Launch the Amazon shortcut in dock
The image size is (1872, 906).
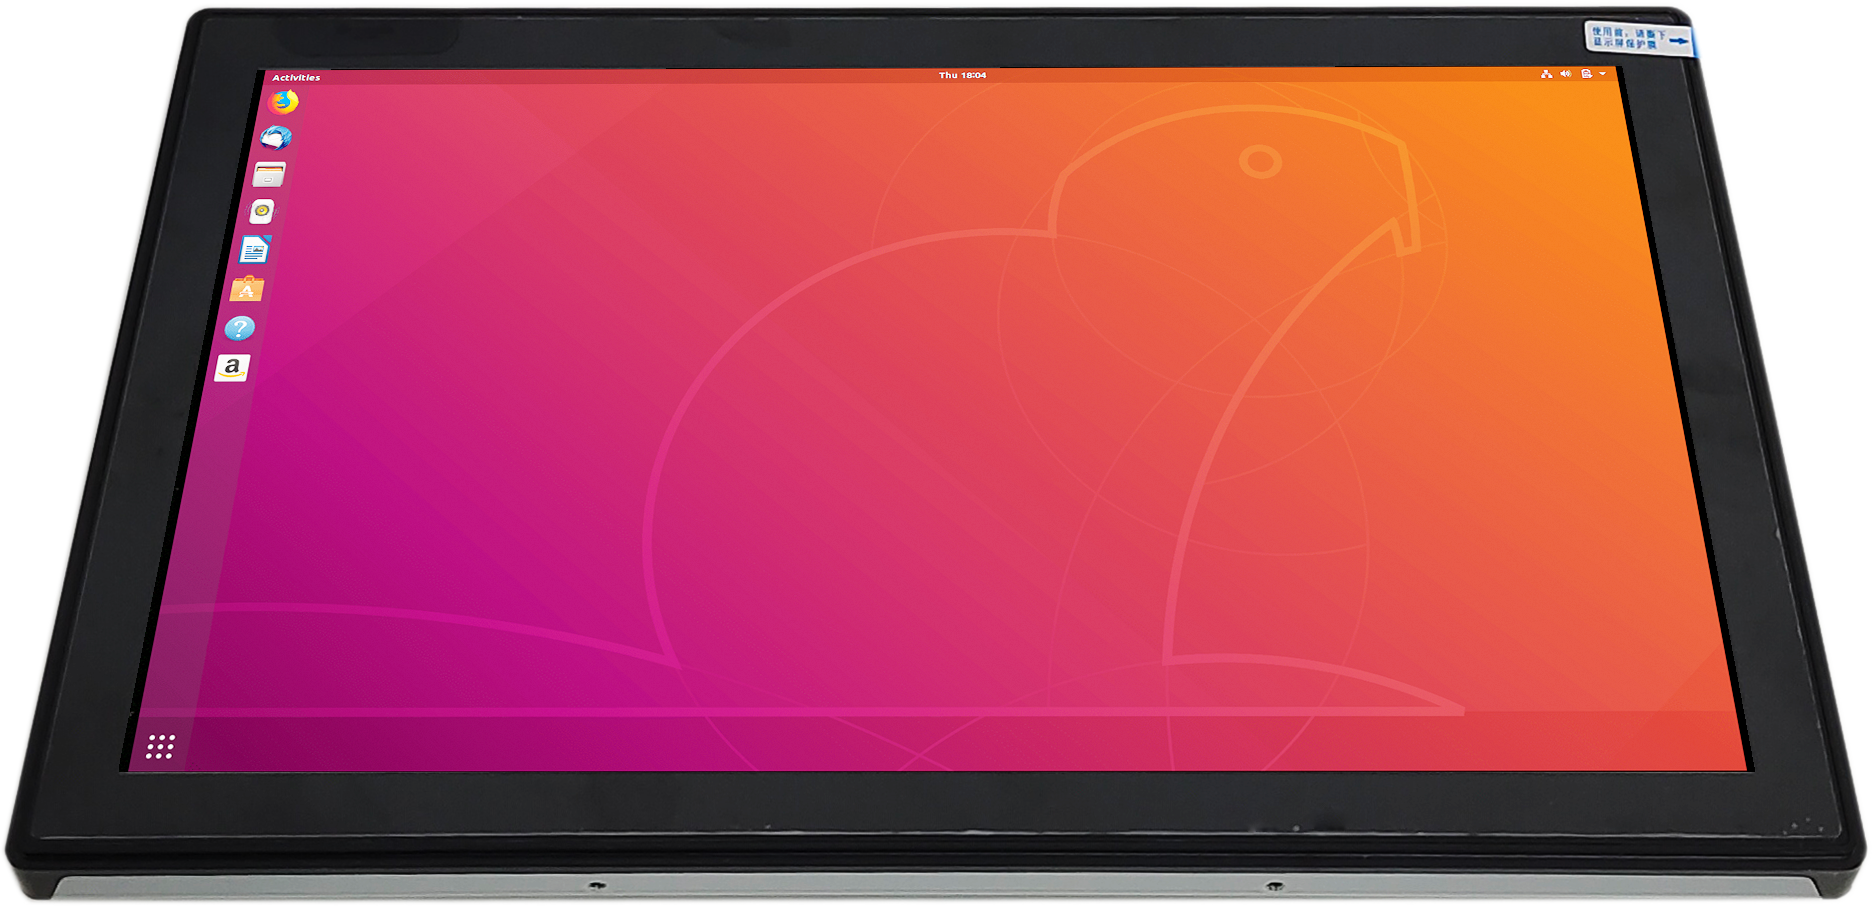[232, 368]
